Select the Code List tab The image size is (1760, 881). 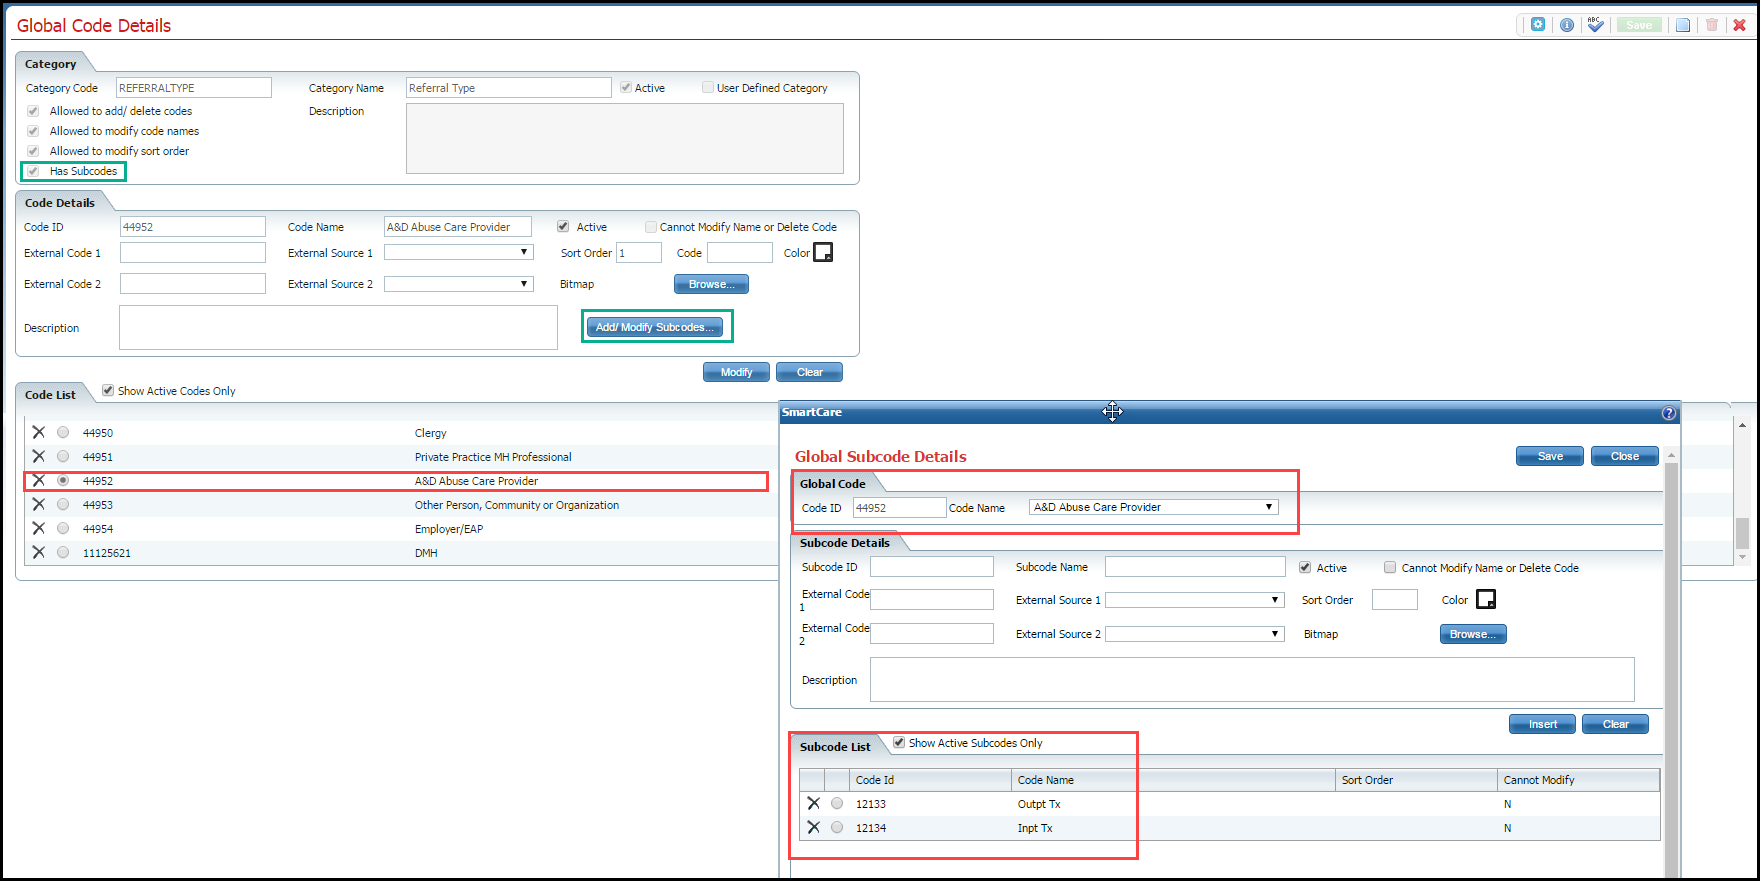pyautogui.click(x=50, y=395)
